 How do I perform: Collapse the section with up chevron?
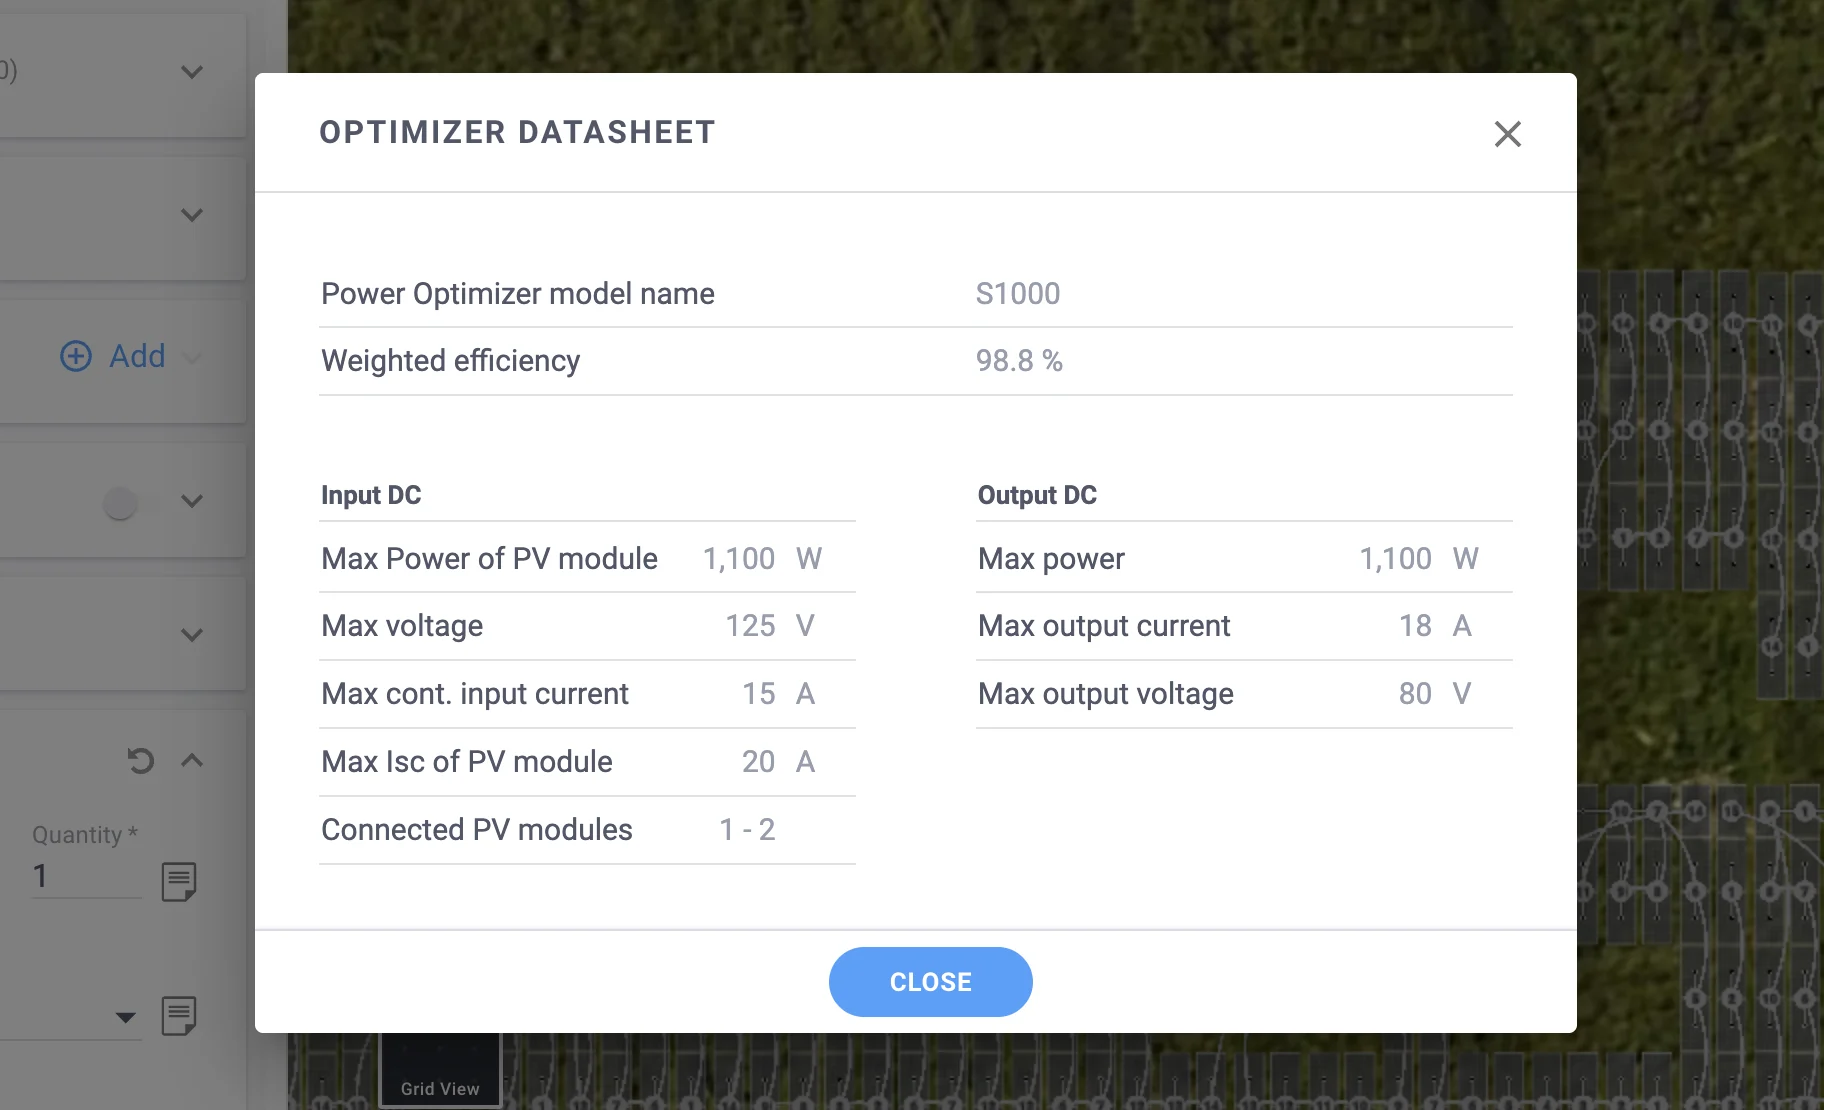pyautogui.click(x=192, y=761)
